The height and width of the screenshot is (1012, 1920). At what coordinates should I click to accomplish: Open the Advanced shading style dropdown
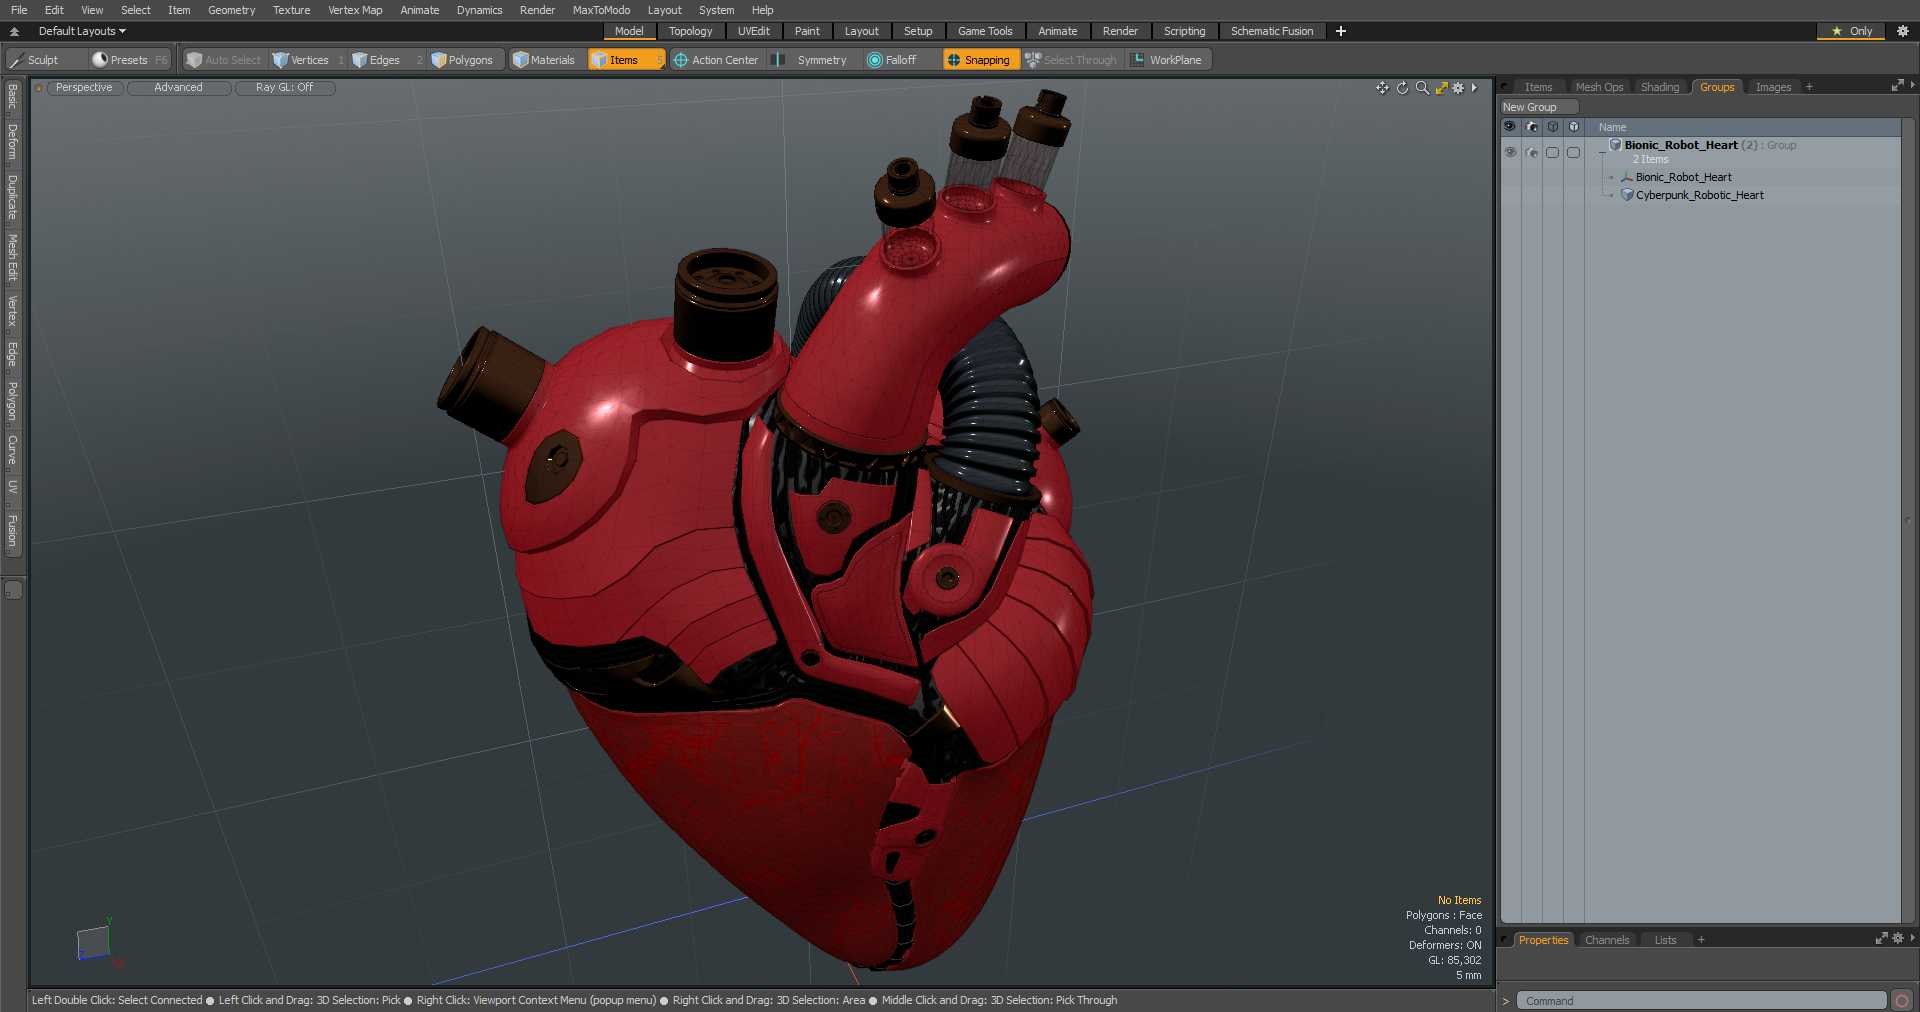tap(179, 88)
